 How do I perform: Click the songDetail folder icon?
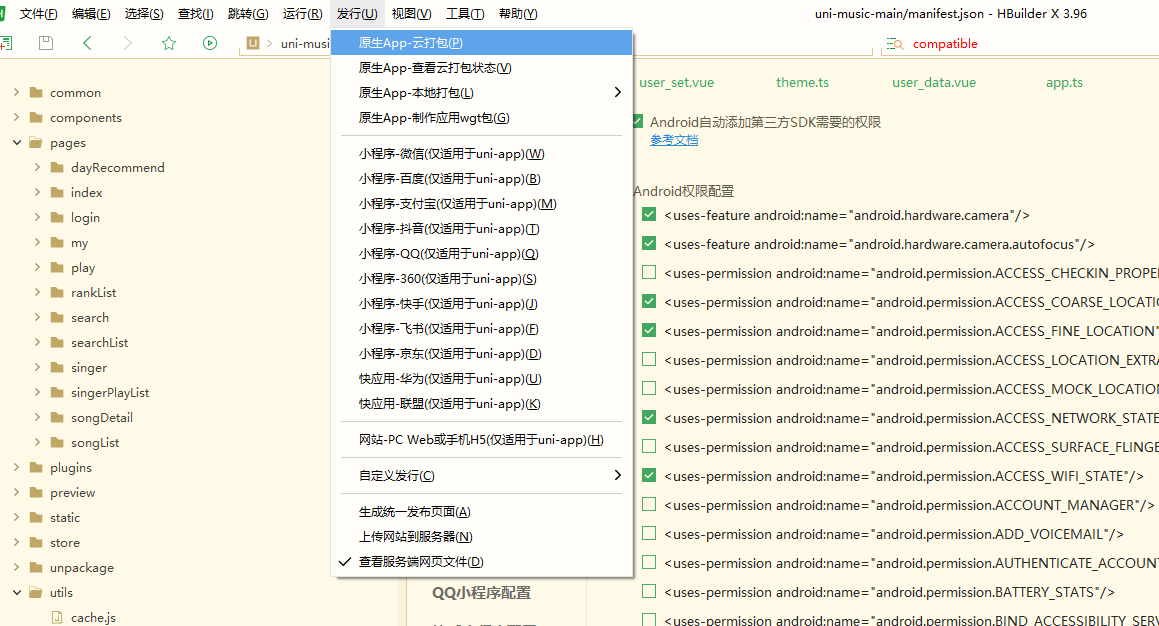pyautogui.click(x=57, y=418)
